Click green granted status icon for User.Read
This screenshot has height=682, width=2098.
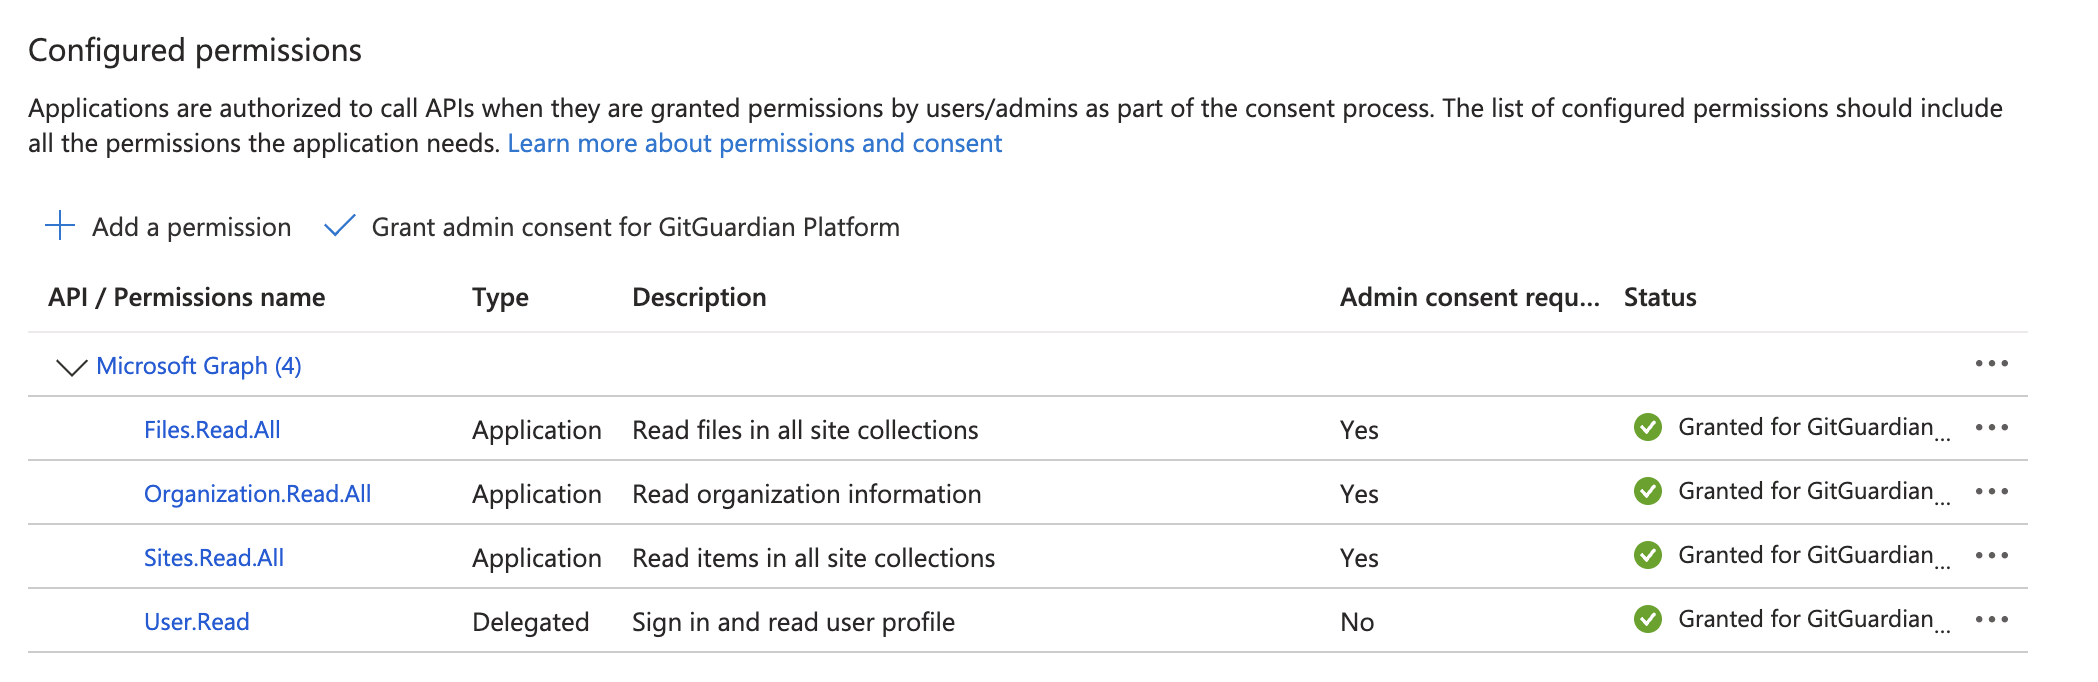[1647, 620]
